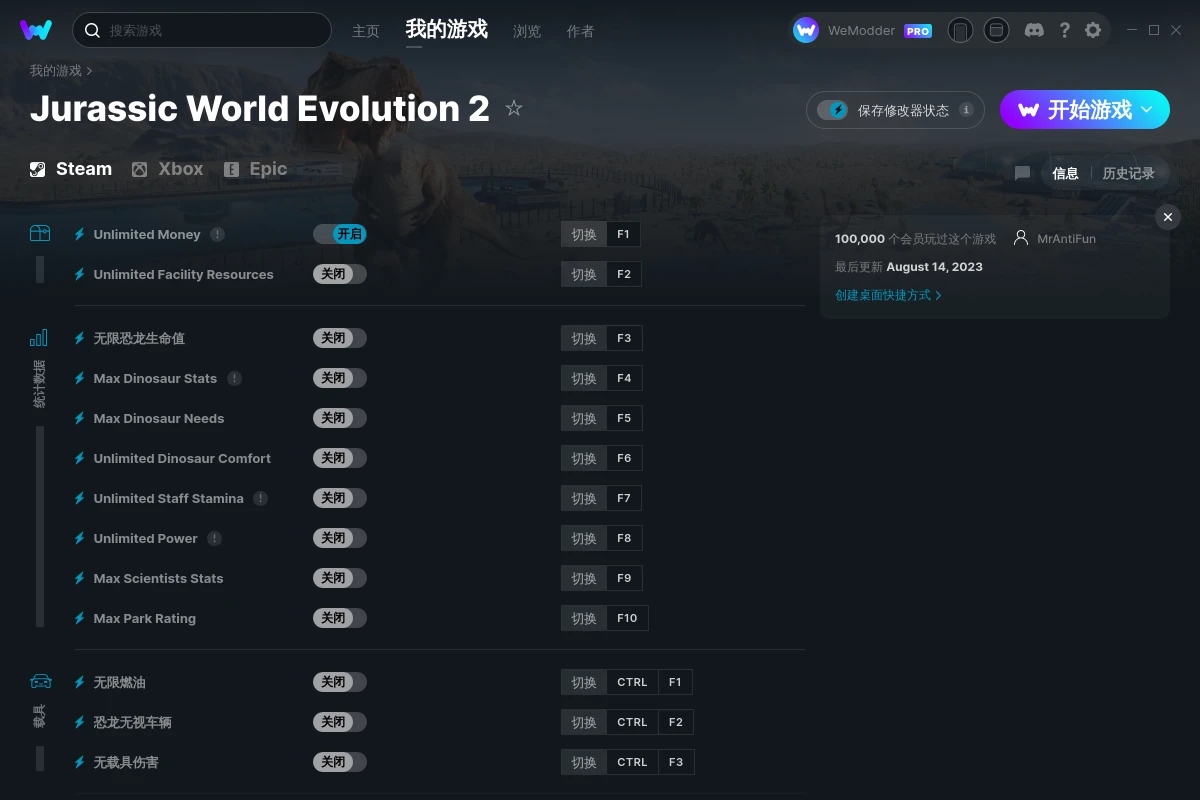Viewport: 1200px width, 800px height.
Task: Click 切换 button for Max Park Rating
Action: coord(584,618)
